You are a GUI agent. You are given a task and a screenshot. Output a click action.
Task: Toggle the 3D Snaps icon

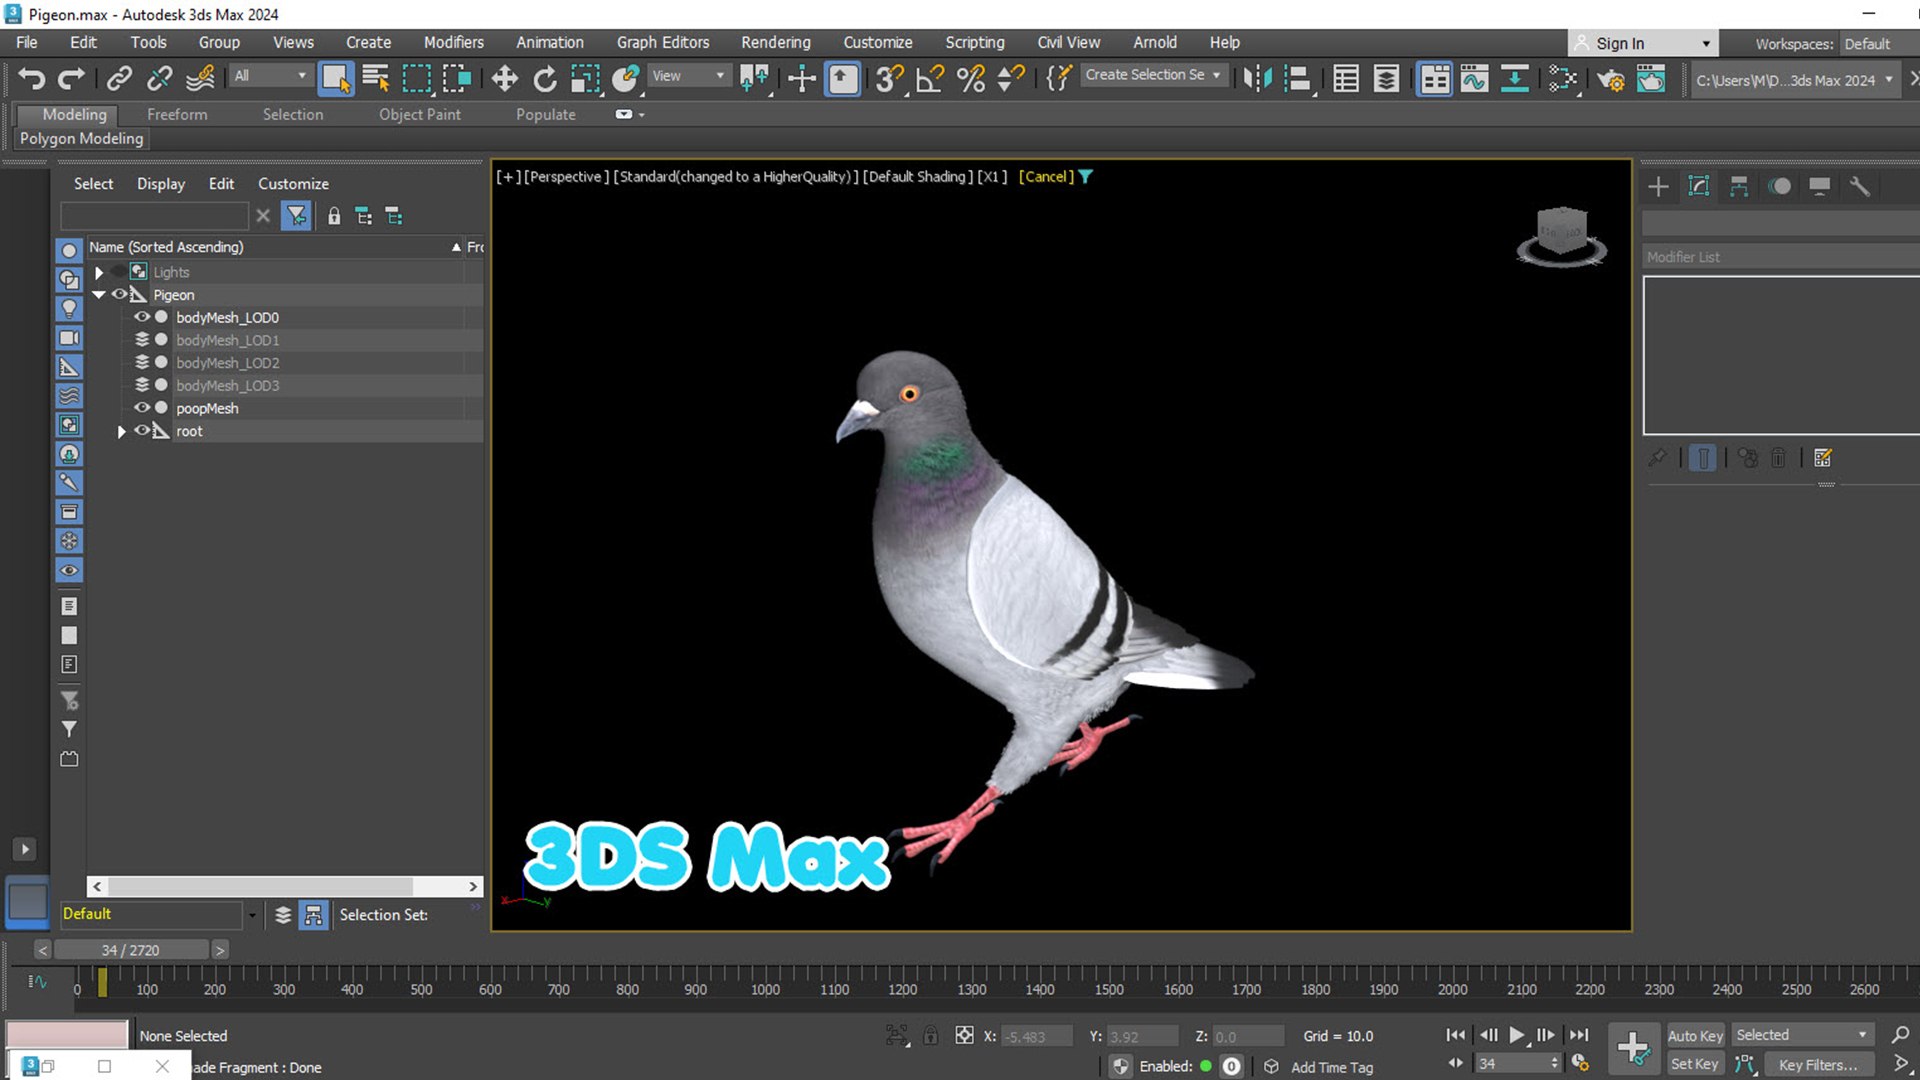889,78
